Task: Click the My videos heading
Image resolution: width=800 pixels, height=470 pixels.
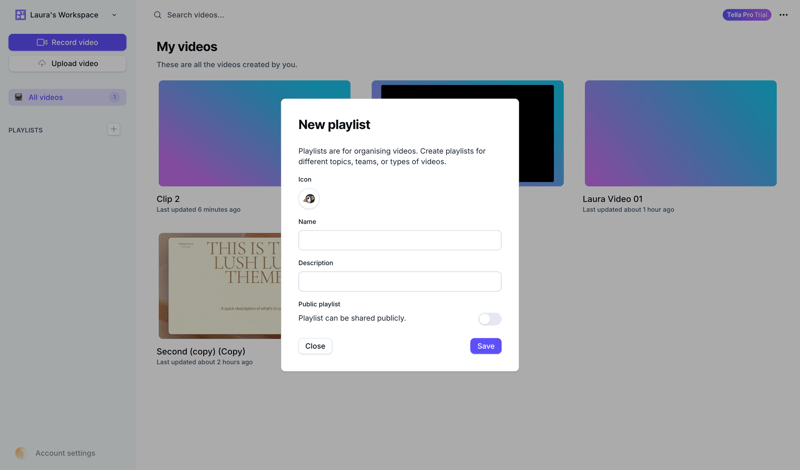Action: click(x=187, y=46)
